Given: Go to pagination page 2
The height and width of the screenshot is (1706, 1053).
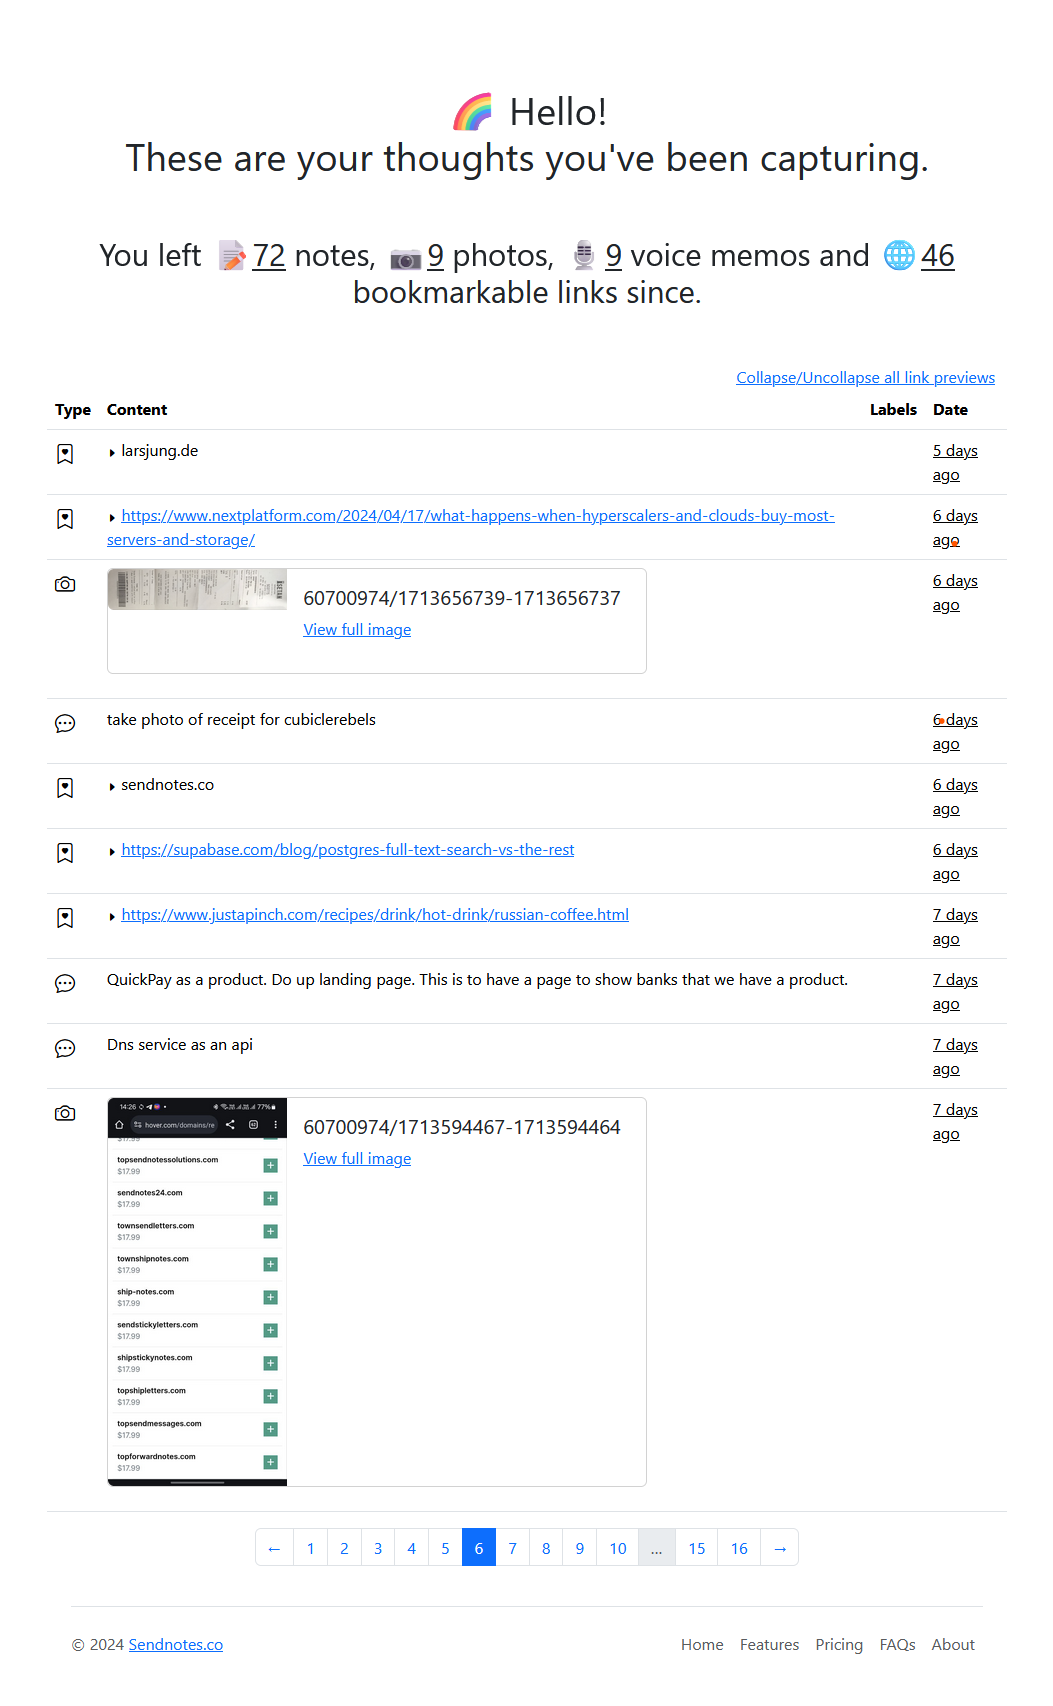Looking at the screenshot, I should point(344,1548).
